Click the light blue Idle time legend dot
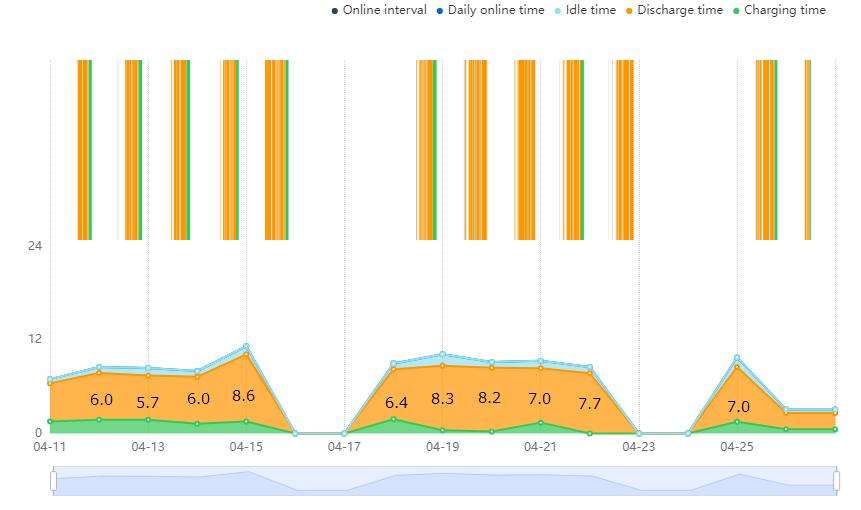Image resolution: width=861 pixels, height=510 pixels. pyautogui.click(x=558, y=11)
